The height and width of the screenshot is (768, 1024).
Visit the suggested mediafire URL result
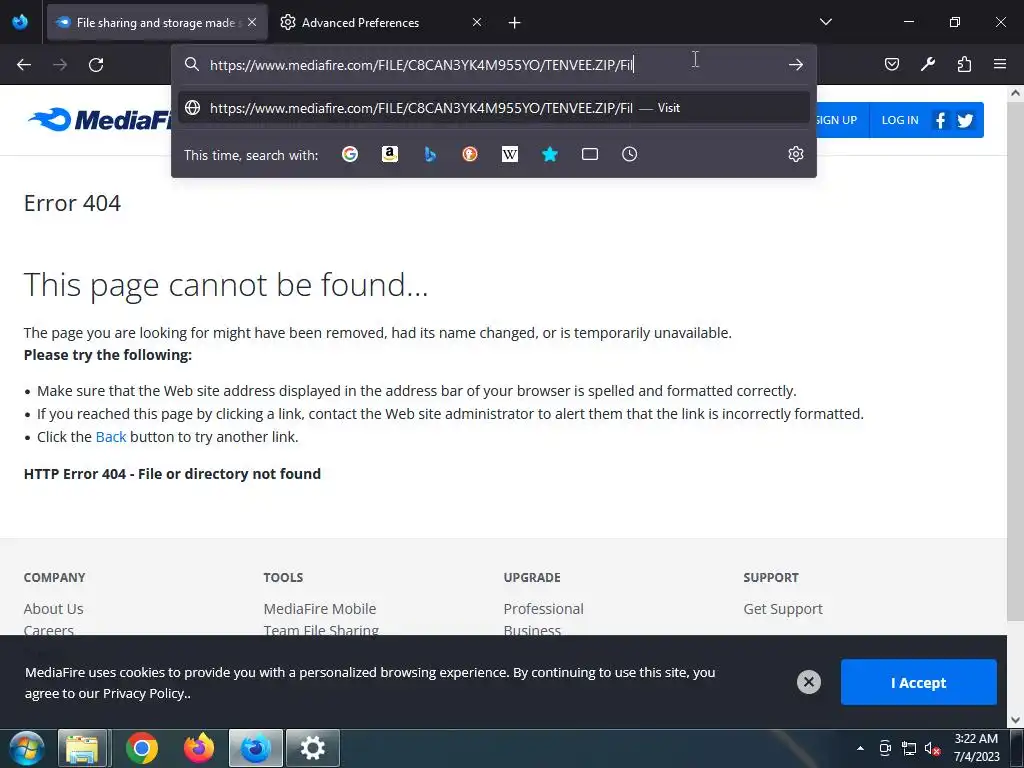click(x=494, y=108)
